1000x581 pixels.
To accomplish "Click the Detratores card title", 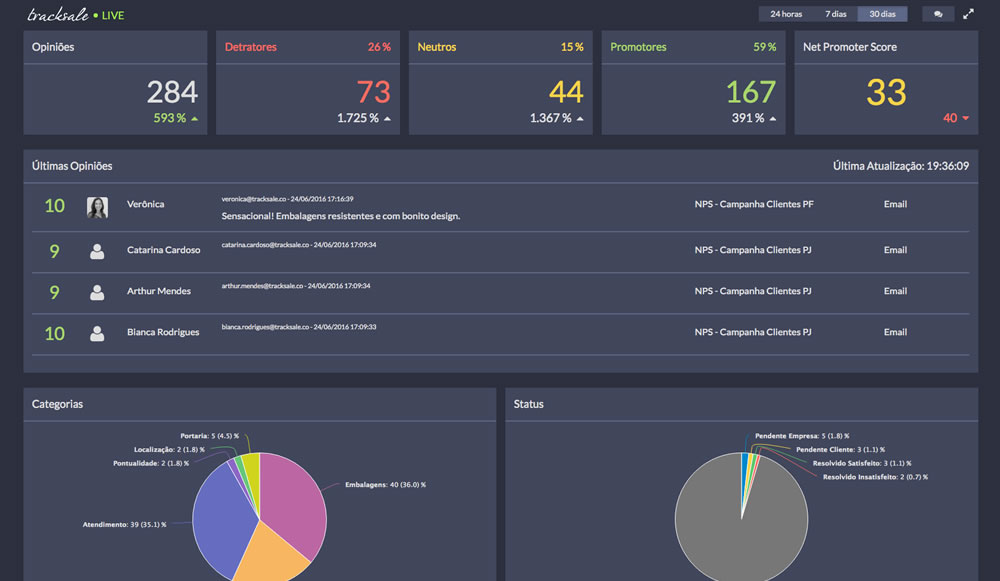I will [x=251, y=47].
